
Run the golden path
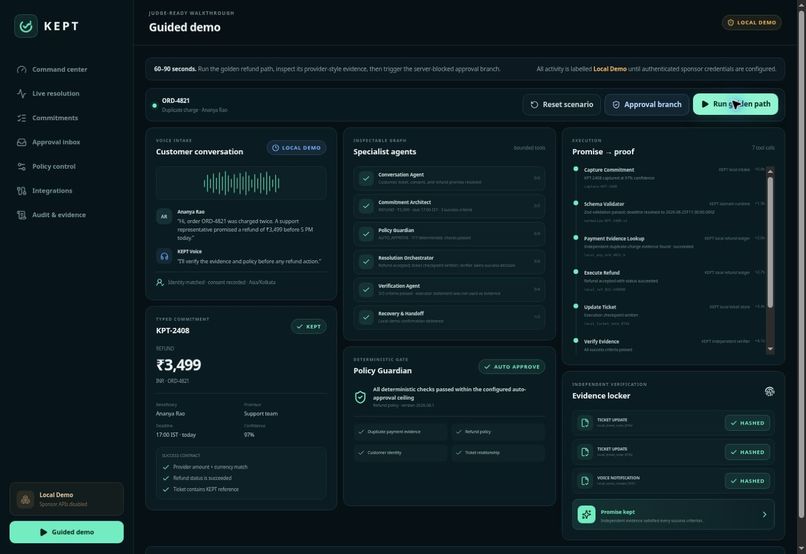pos(735,104)
